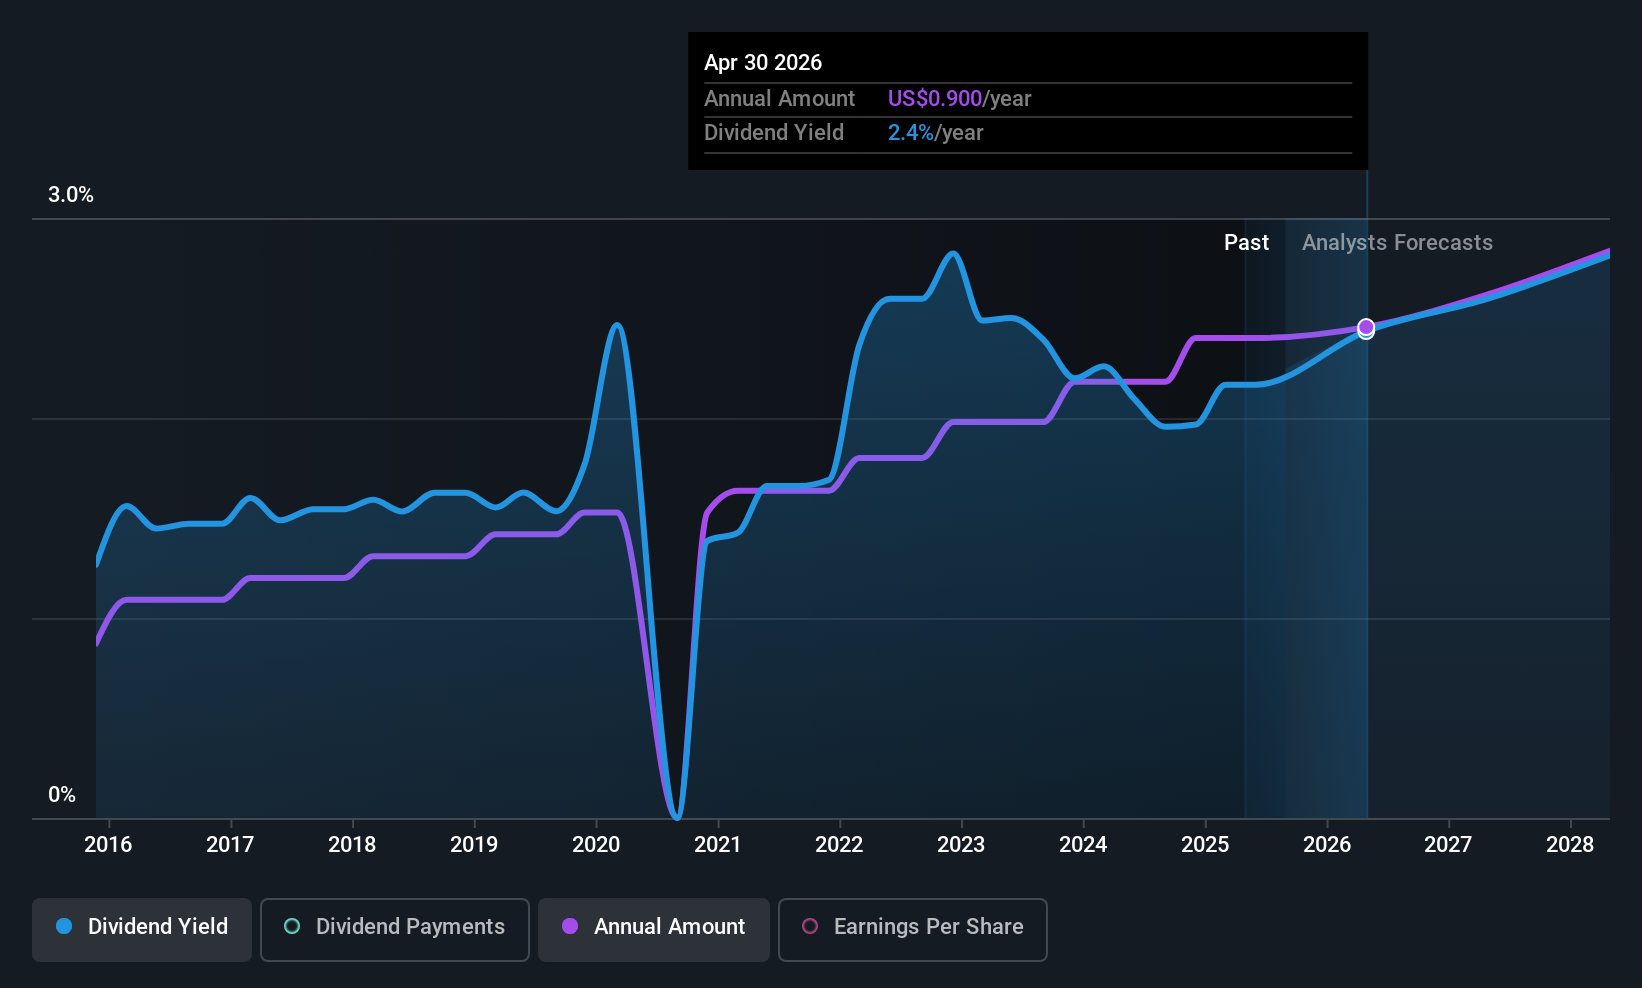Screen dimensions: 1642x988
Task: Click the Past label on chart
Action: (1246, 242)
